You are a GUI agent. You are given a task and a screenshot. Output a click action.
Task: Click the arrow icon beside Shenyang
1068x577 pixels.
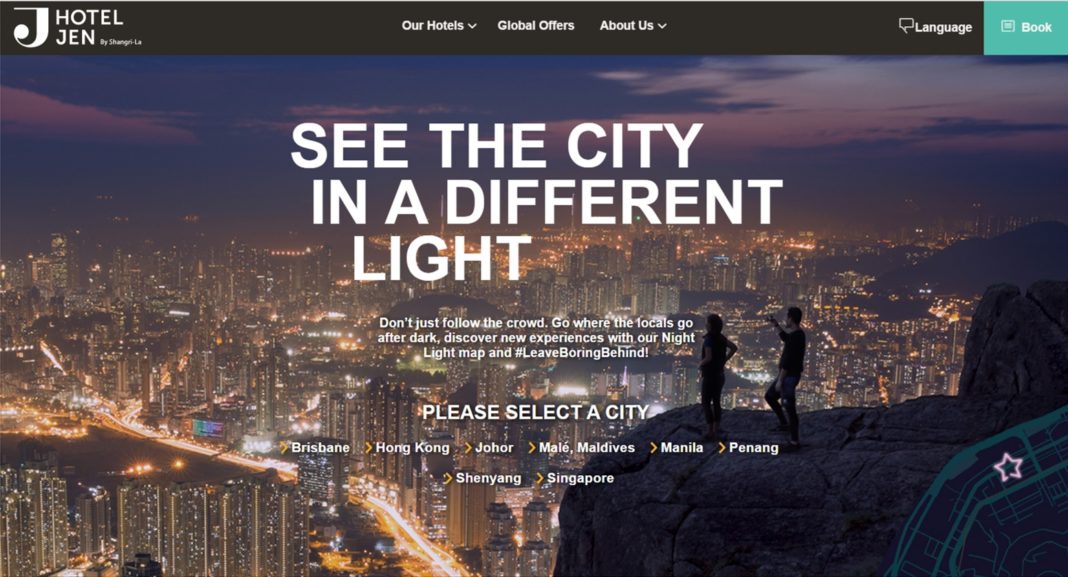point(447,478)
